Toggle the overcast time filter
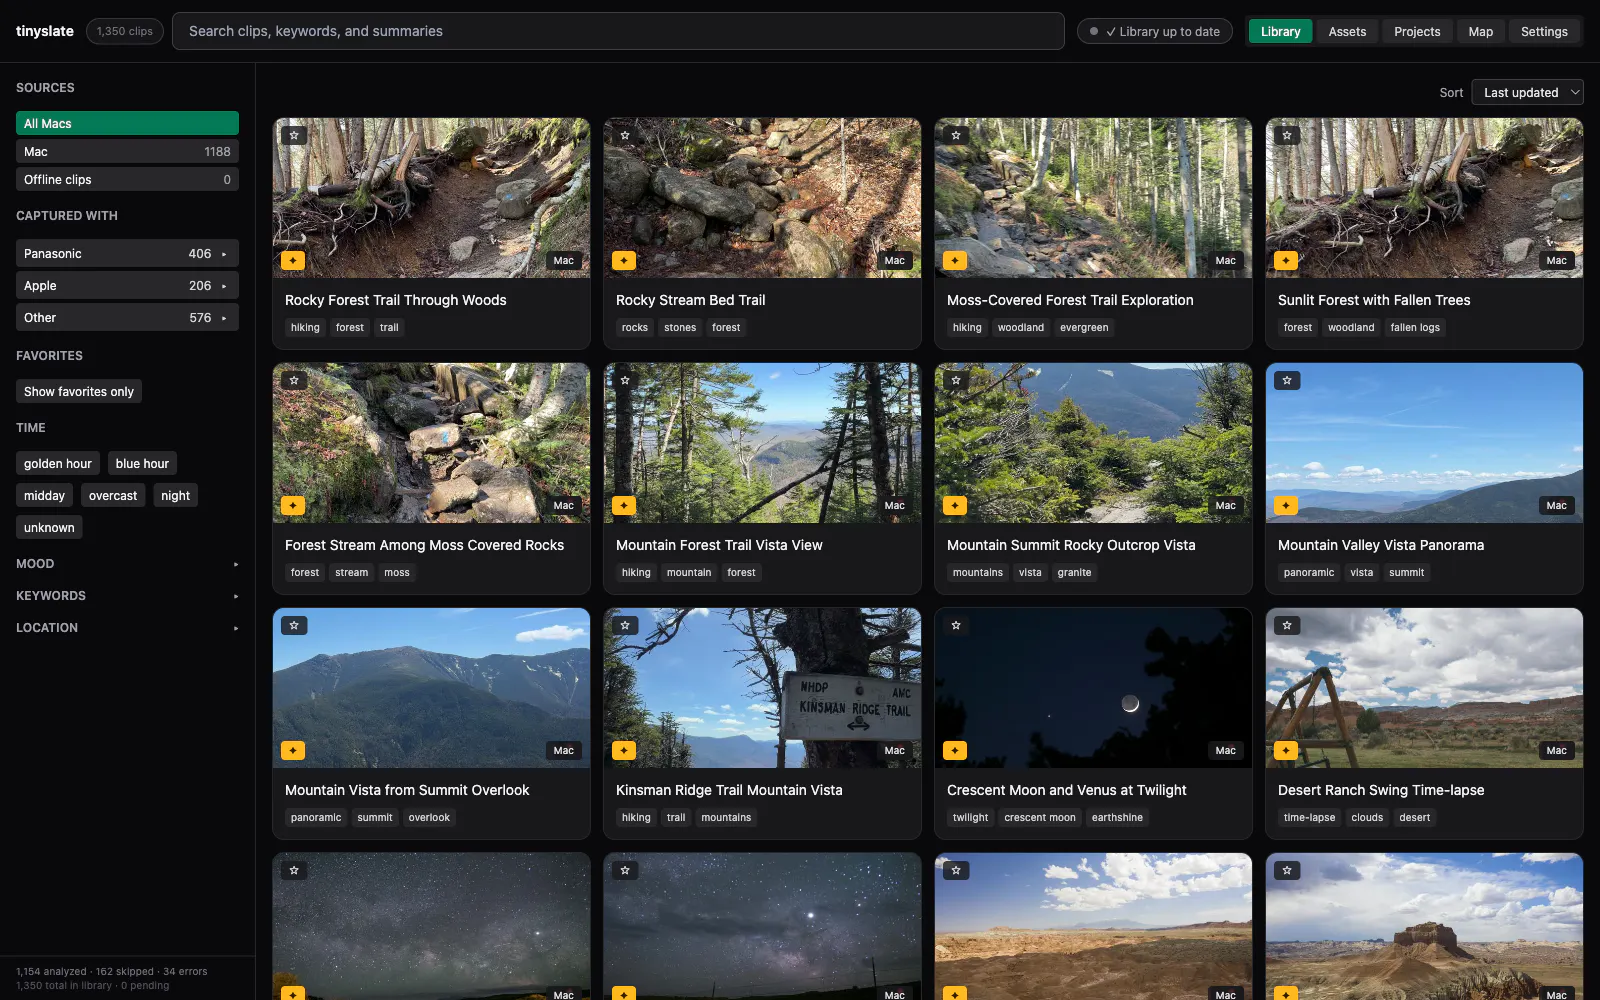Viewport: 1600px width, 1000px height. pos(113,495)
